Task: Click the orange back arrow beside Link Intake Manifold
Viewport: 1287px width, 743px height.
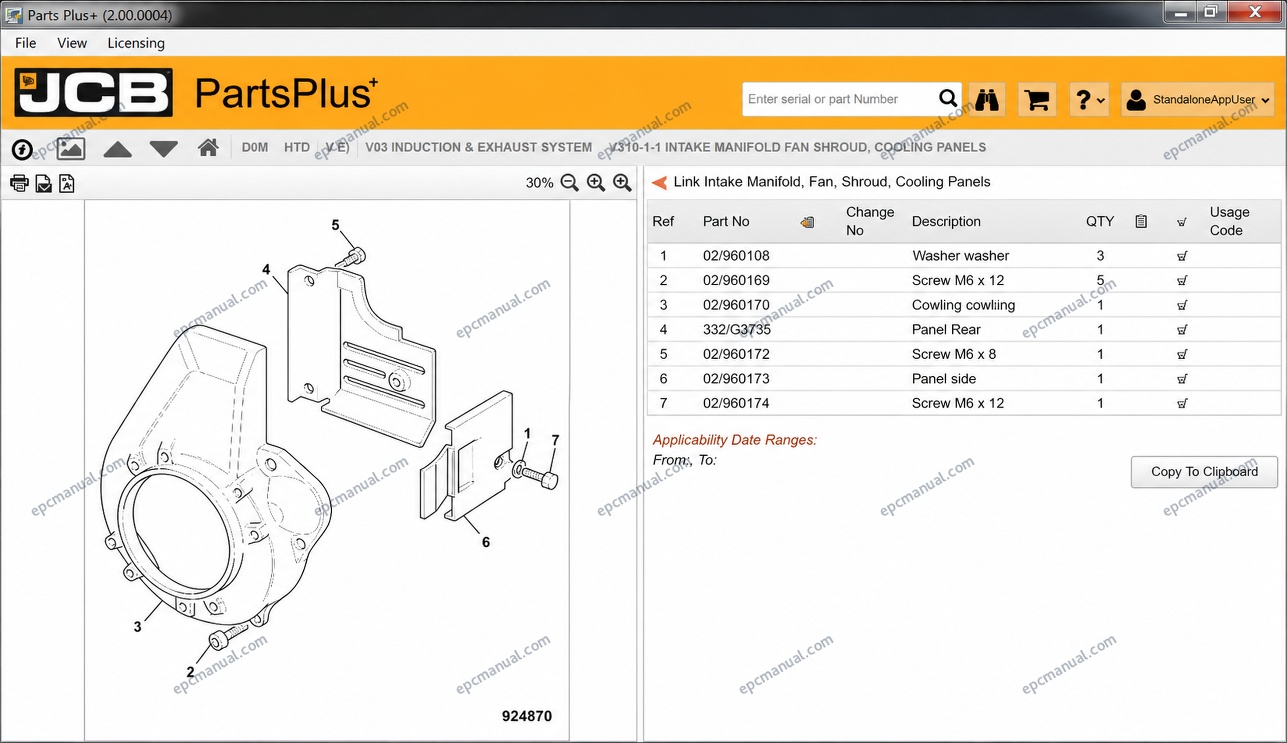Action: (659, 182)
